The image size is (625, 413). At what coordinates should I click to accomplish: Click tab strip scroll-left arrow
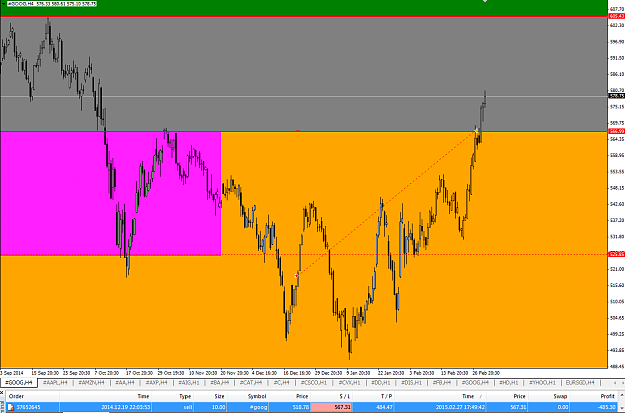[x=615, y=383]
